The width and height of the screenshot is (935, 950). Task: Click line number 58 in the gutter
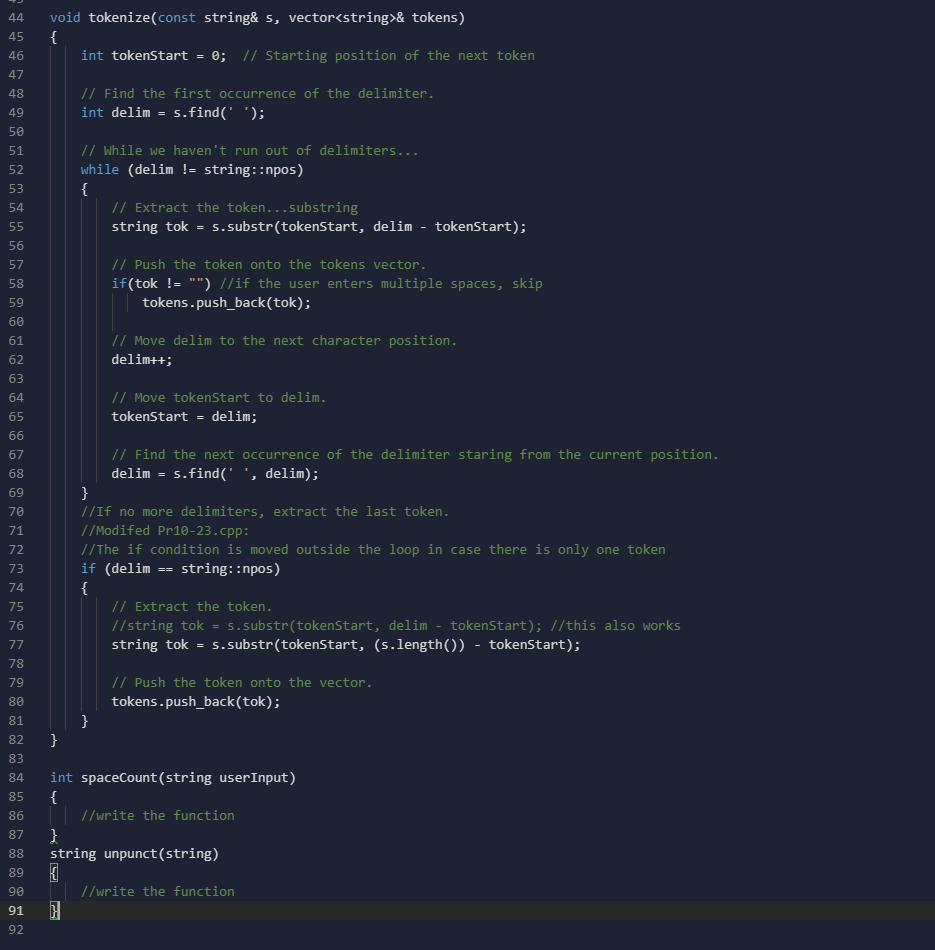[16, 284]
